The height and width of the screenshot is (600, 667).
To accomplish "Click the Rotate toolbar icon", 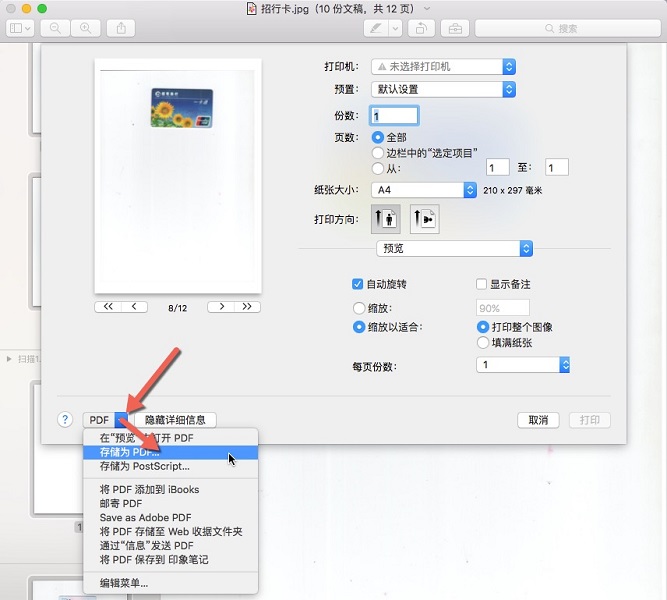I will (x=421, y=29).
